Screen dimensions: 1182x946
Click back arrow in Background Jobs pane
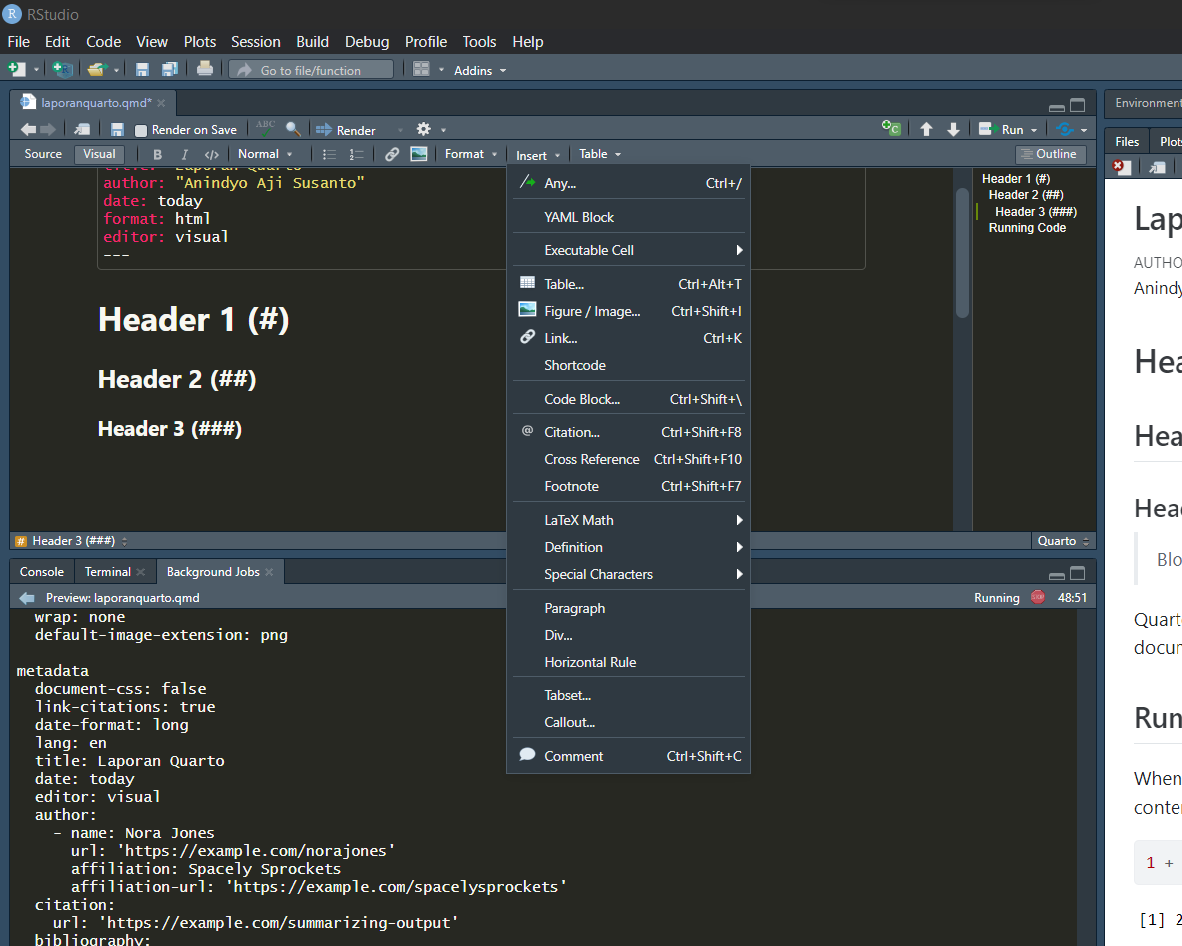tap(27, 598)
